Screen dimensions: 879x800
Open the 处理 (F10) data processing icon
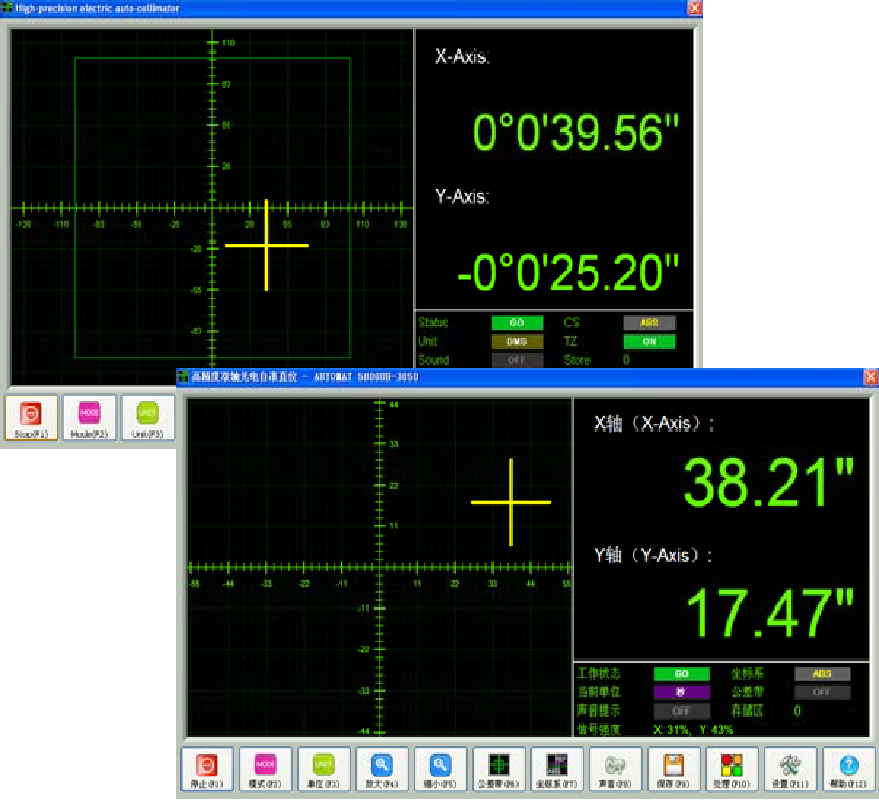(732, 769)
